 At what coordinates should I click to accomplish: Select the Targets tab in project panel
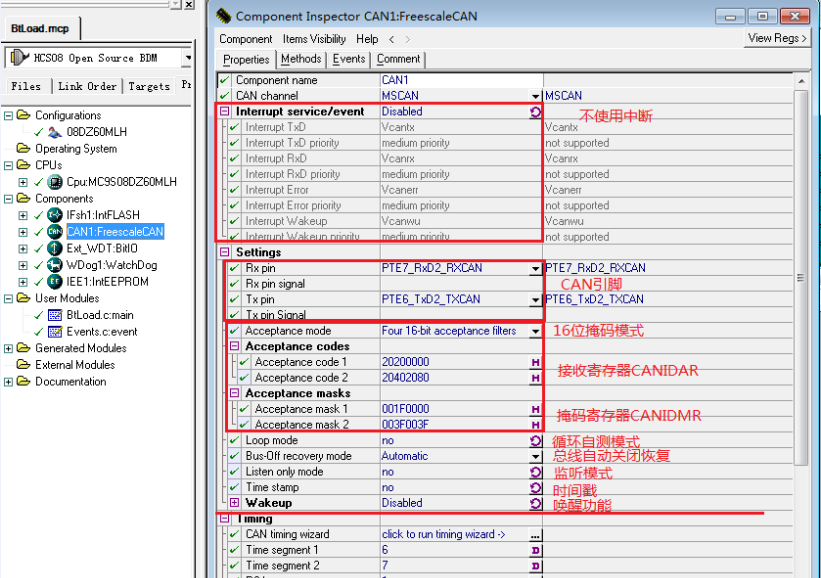149,86
